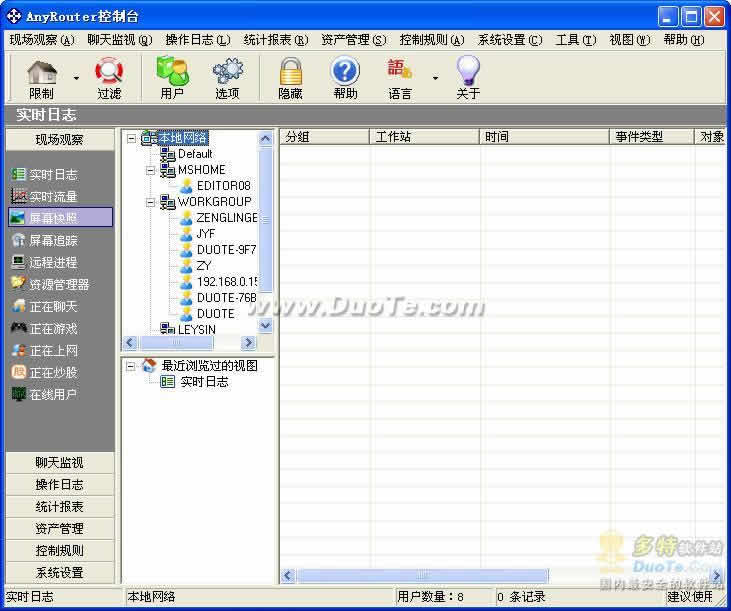Open the 工具(T) menu
Screen dimensions: 731x611
576,40
